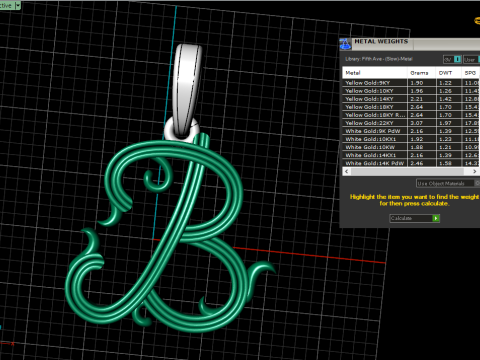
Task: Sort by the Metal column header
Action: pos(375,73)
